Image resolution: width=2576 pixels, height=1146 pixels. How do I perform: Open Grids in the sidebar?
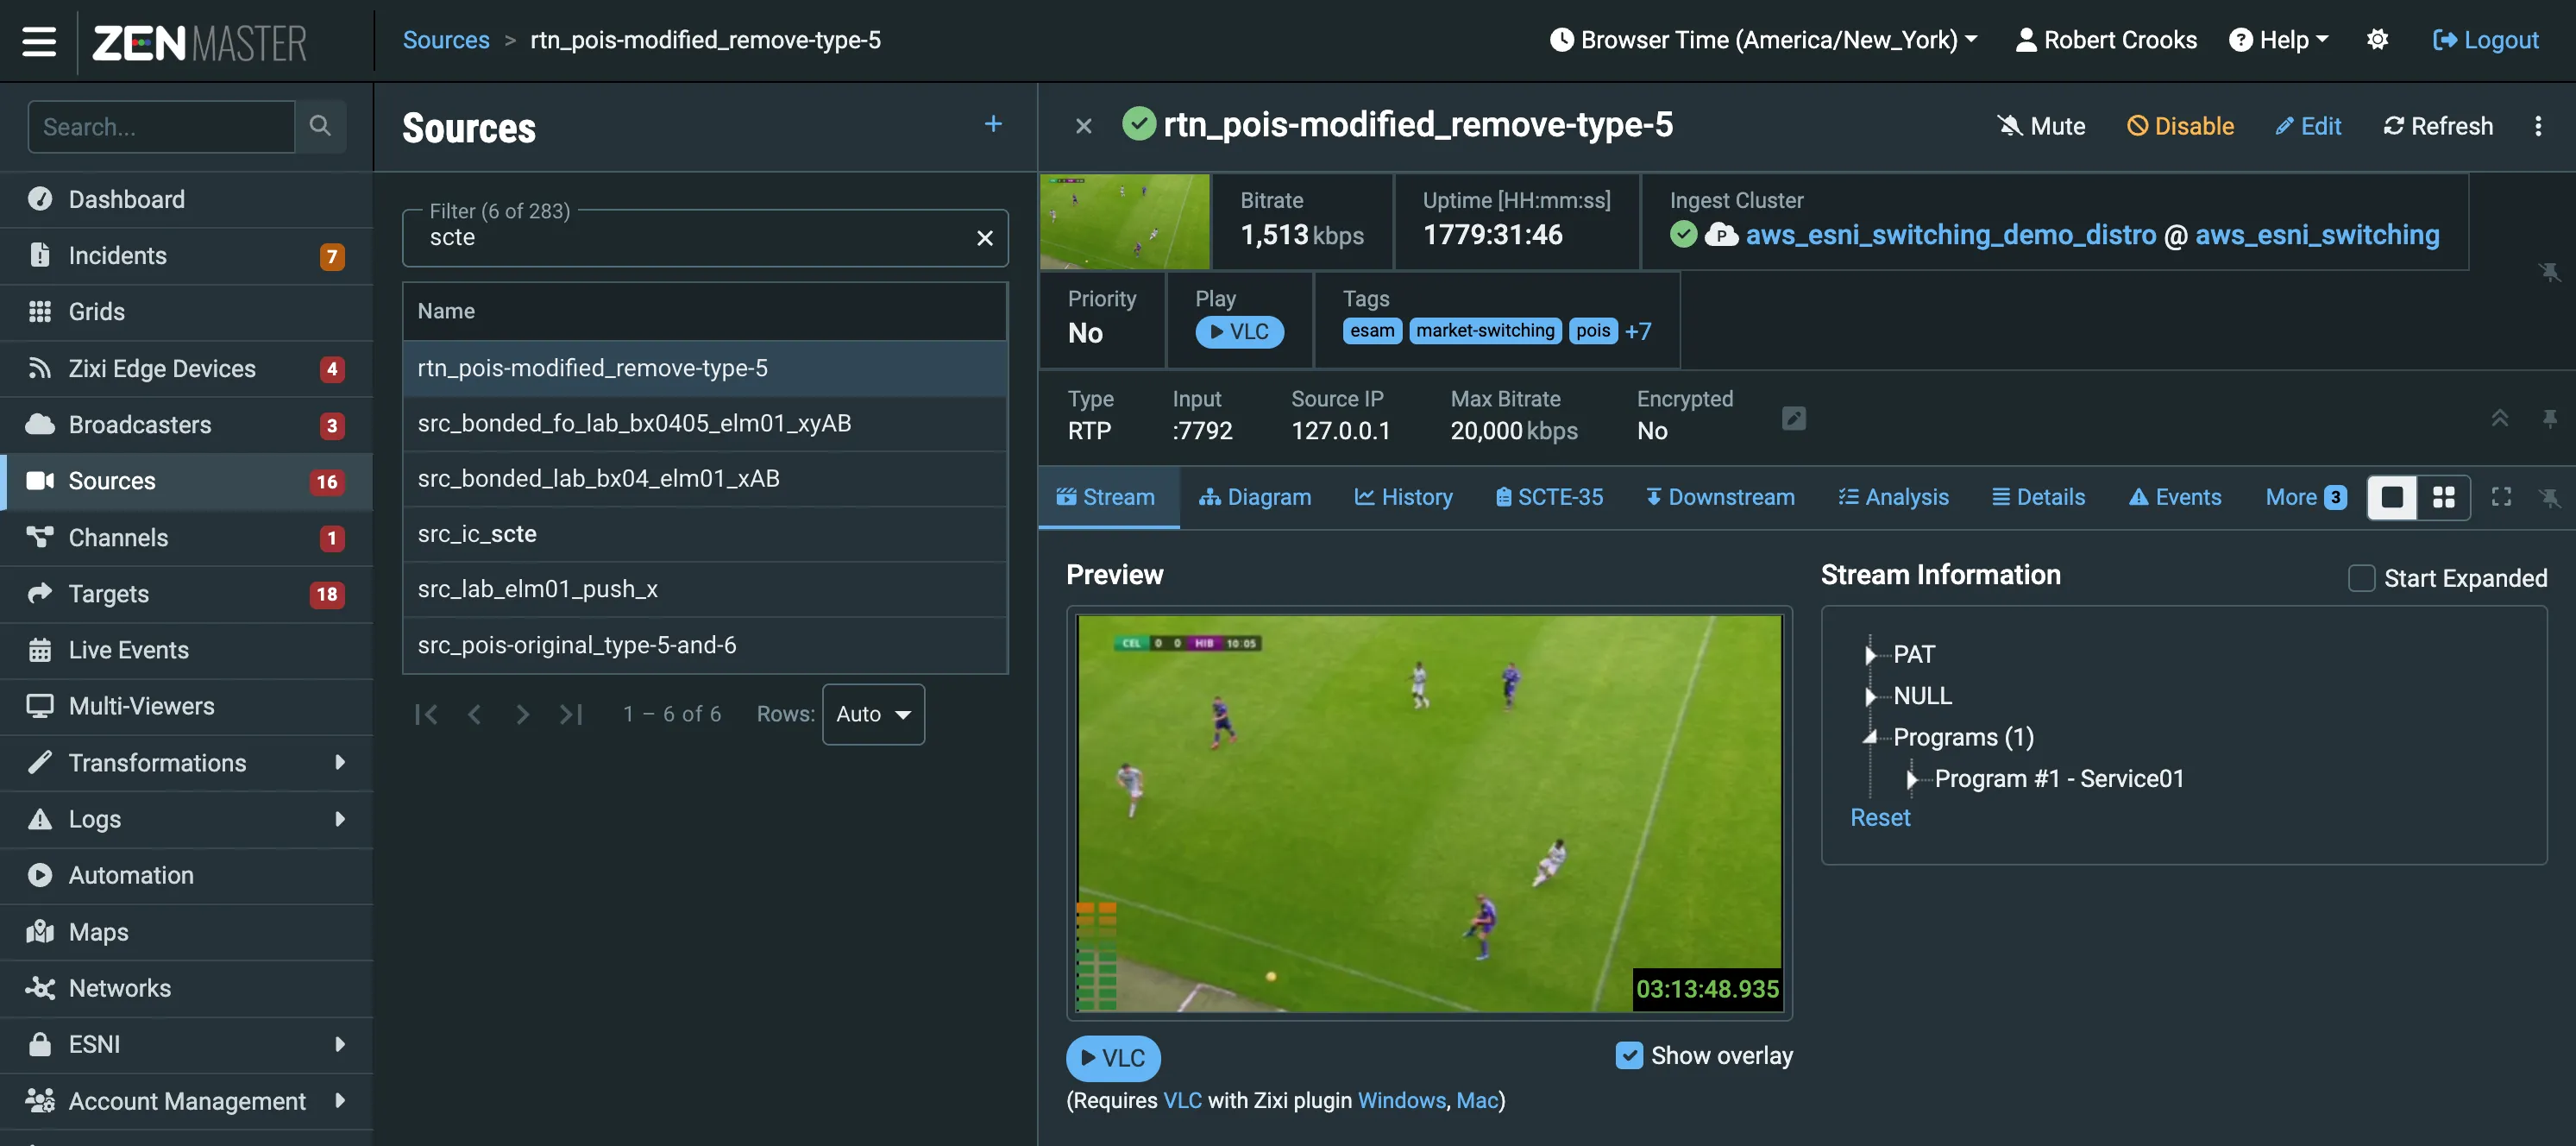186,312
